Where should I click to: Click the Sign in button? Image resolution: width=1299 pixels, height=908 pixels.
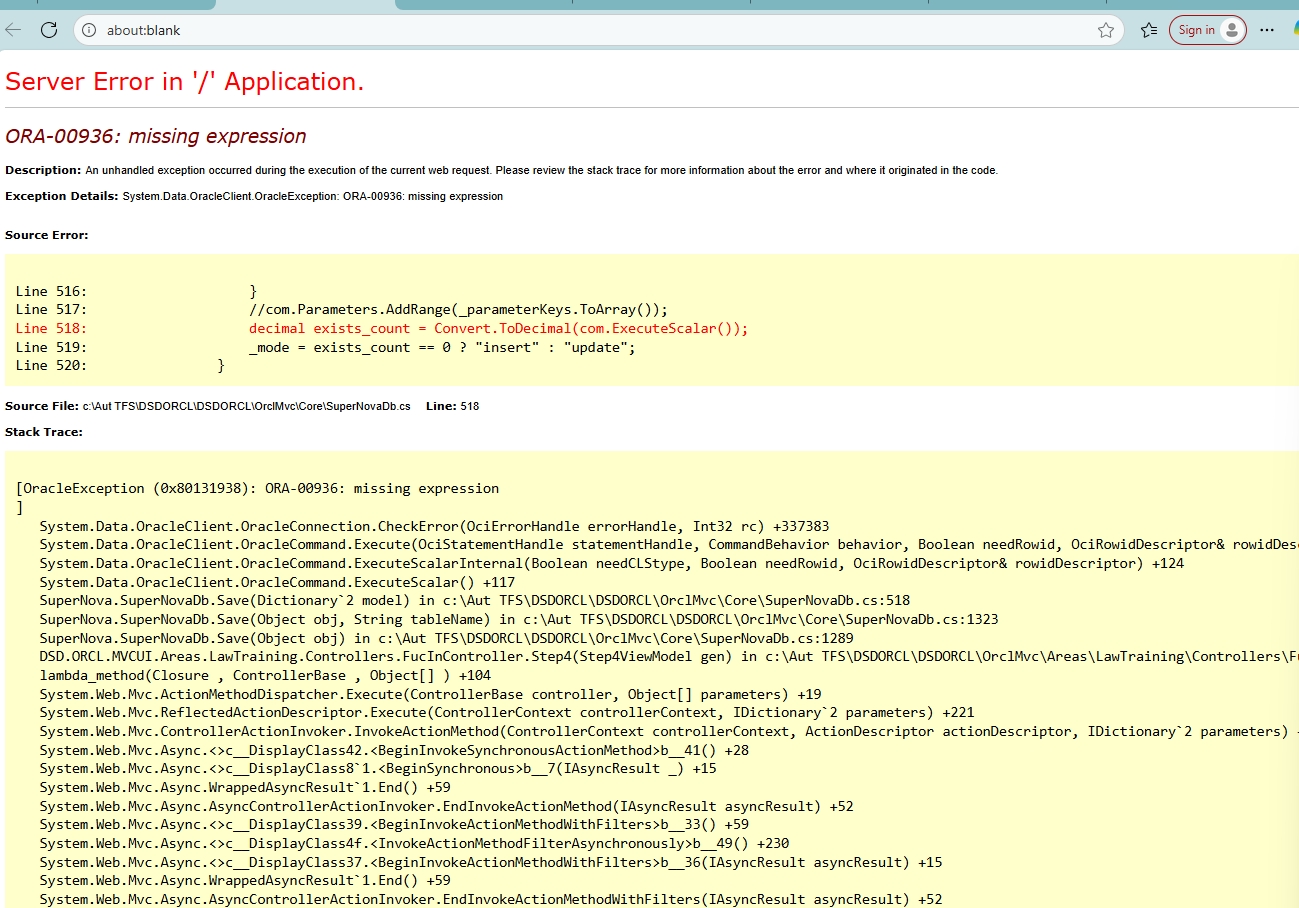click(x=1208, y=30)
